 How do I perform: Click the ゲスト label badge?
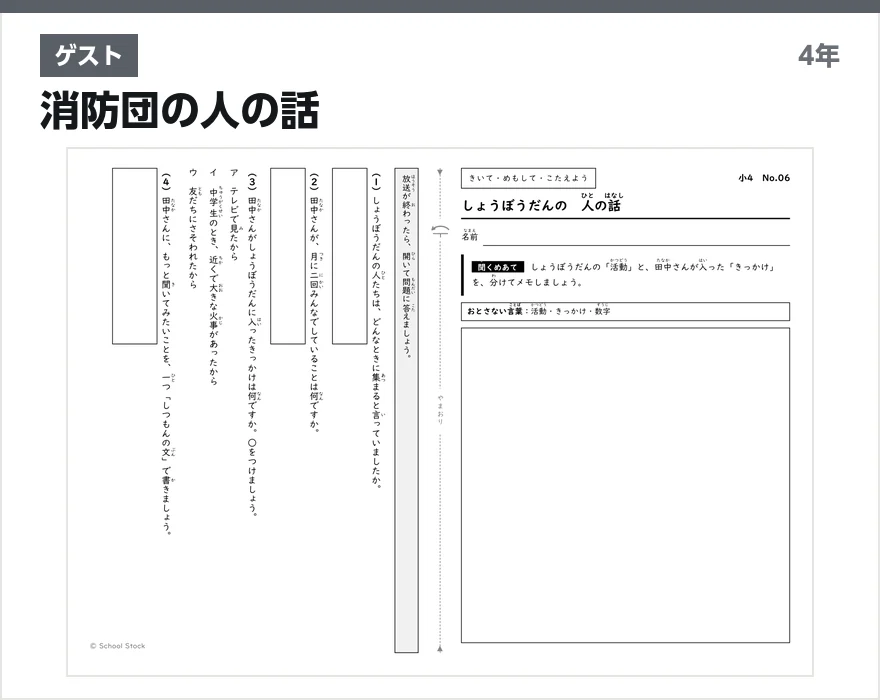89,55
